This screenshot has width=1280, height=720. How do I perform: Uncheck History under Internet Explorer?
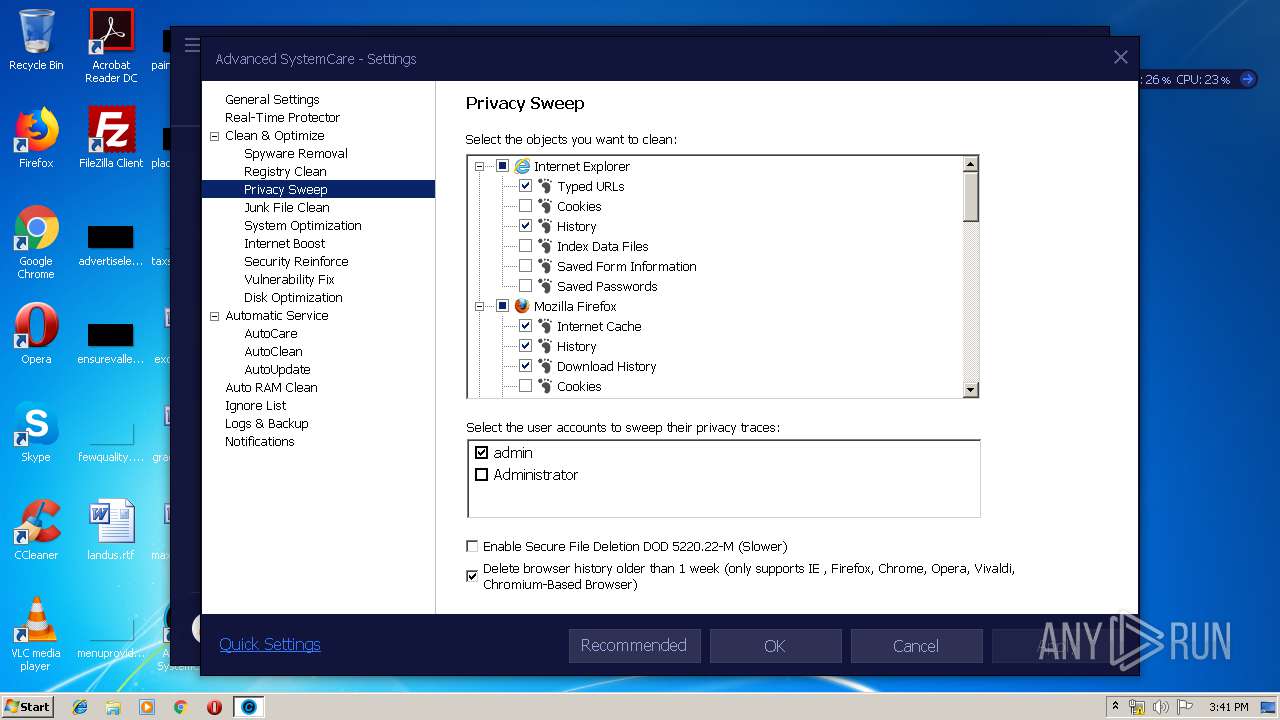(525, 226)
